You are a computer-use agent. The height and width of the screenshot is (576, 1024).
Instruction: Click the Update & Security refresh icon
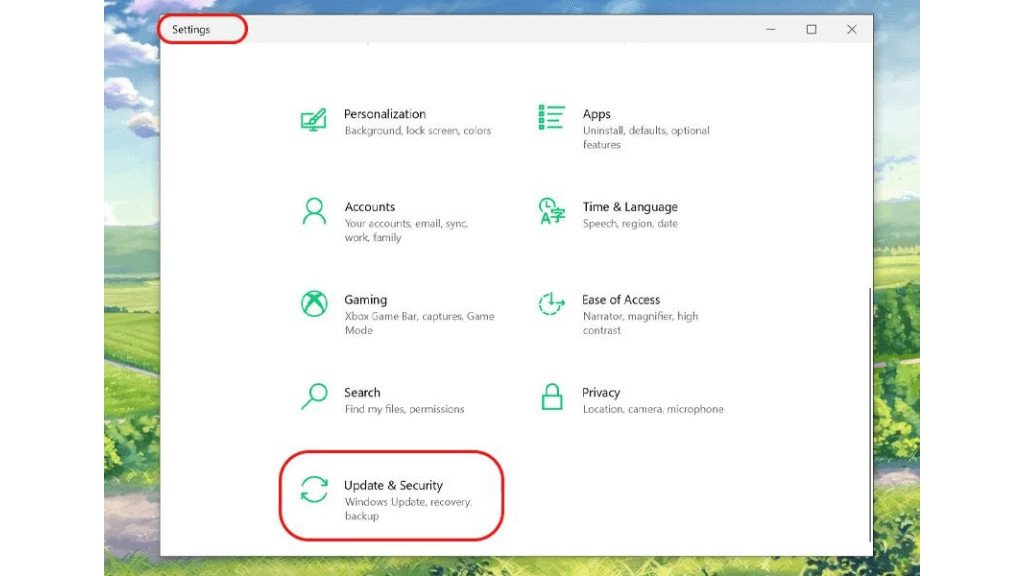click(x=312, y=490)
